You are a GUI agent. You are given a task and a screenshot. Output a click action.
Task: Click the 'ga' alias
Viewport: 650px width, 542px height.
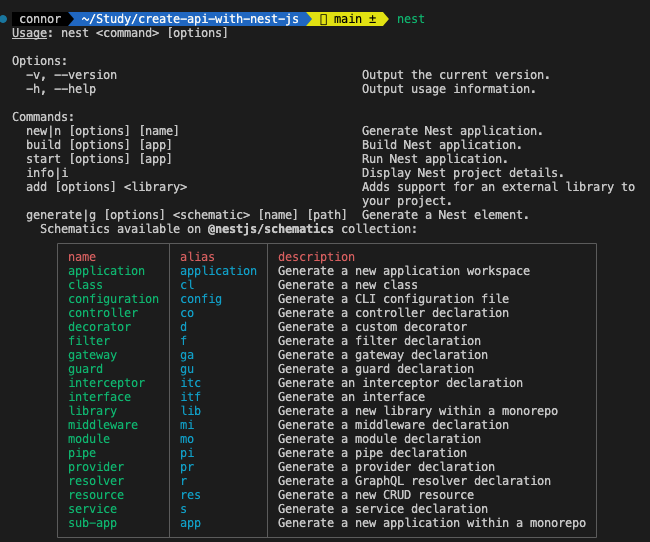(x=187, y=355)
